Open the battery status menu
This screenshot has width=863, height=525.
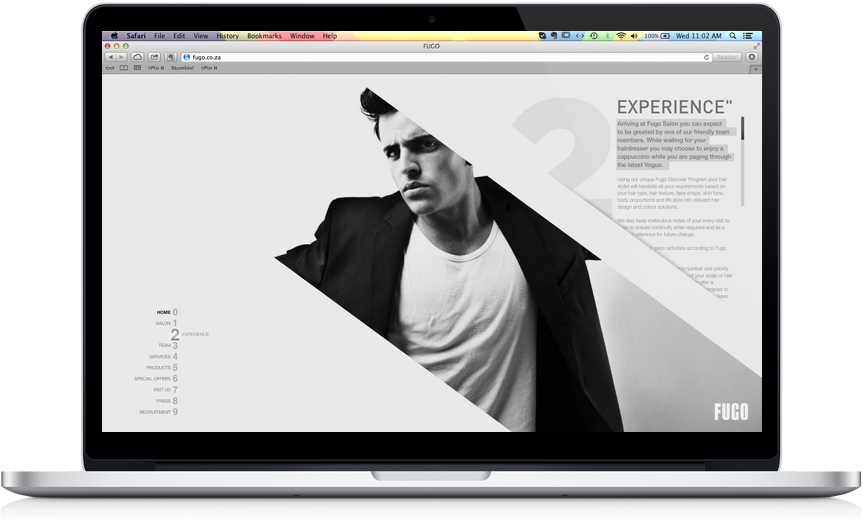(x=657, y=36)
